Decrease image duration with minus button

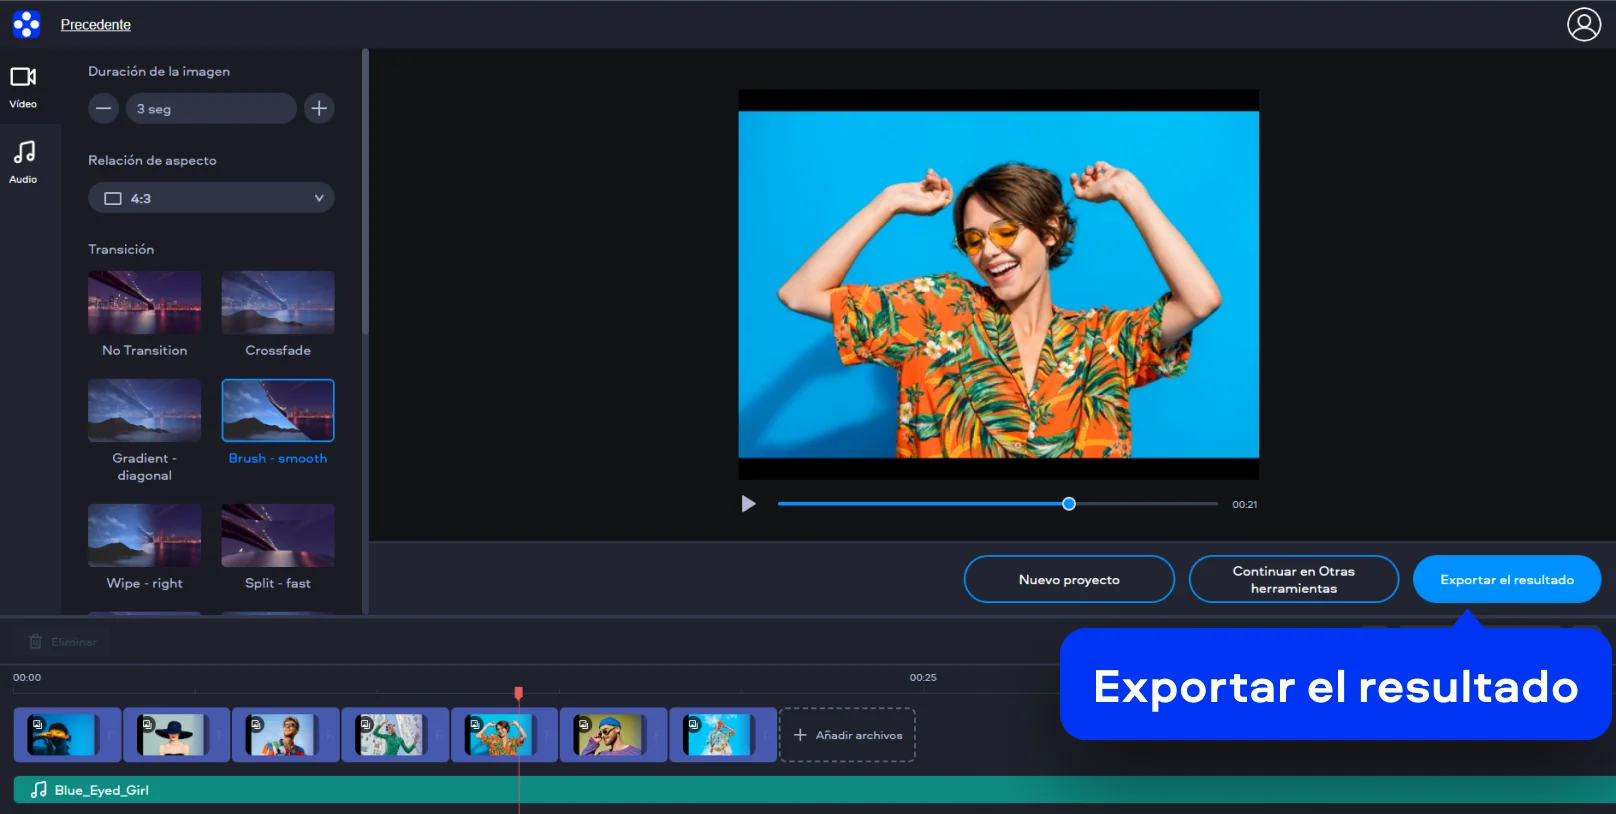[103, 108]
